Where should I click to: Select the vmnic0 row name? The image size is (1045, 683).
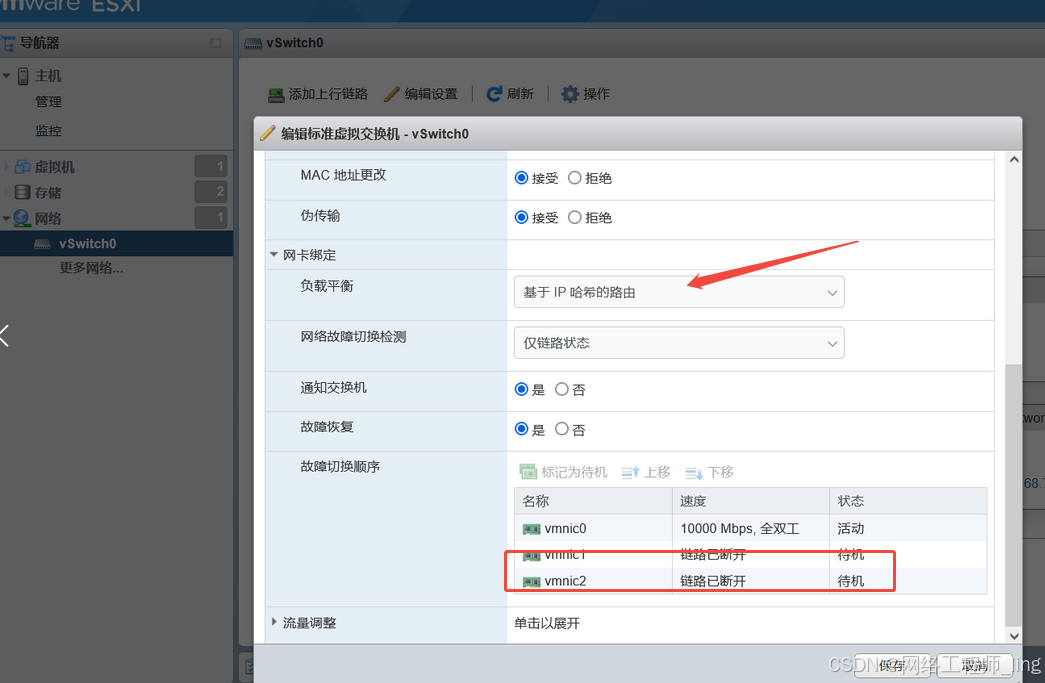point(565,528)
